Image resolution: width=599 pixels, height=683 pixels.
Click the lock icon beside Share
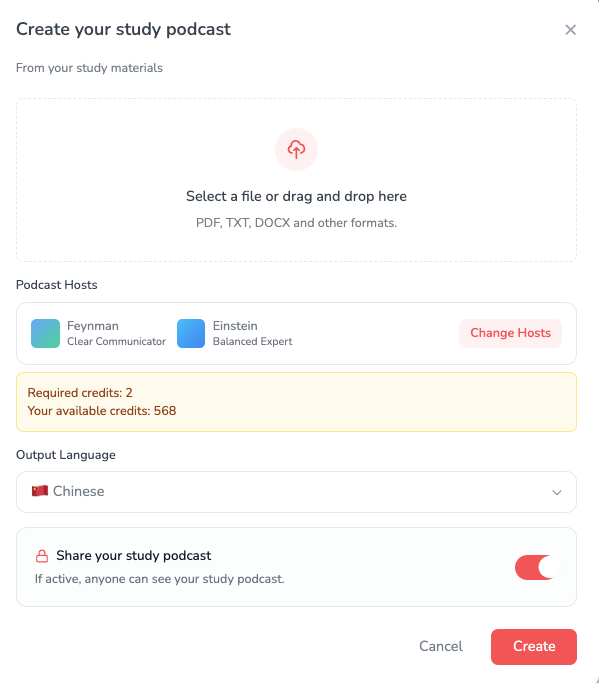(x=42, y=556)
